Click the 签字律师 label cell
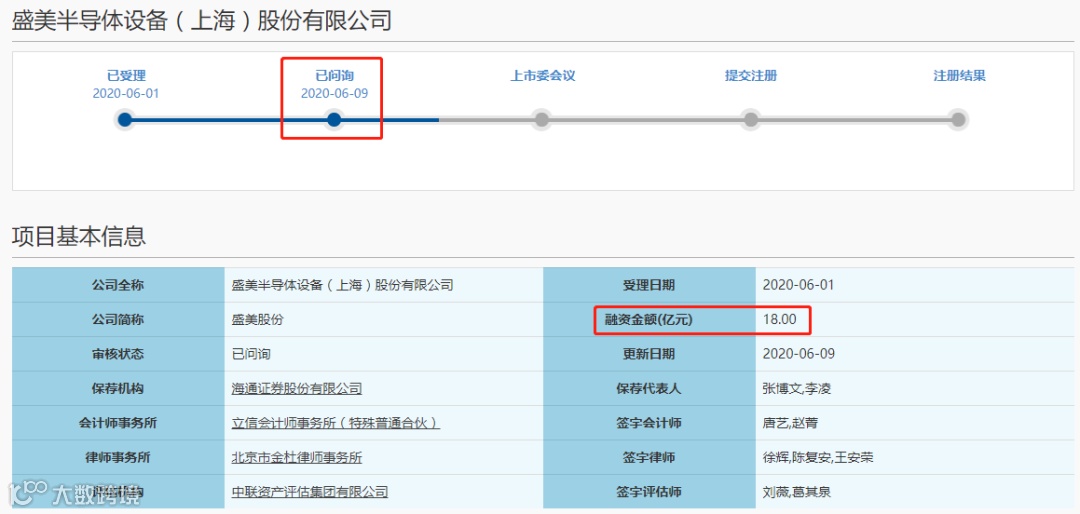 pyautogui.click(x=649, y=458)
